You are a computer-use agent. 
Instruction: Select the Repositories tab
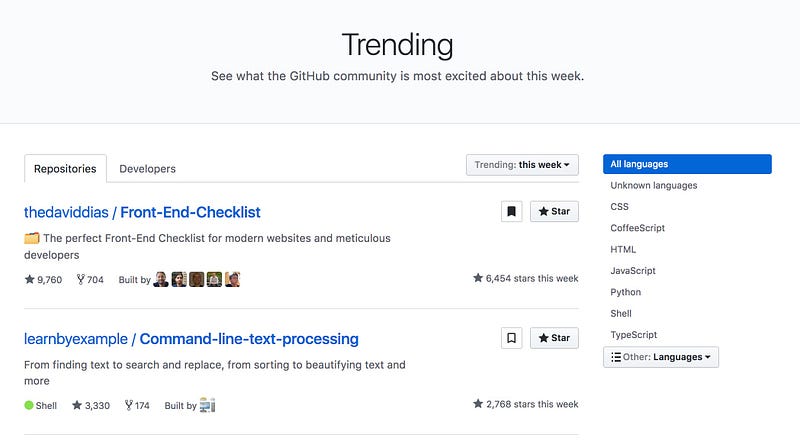pos(65,169)
